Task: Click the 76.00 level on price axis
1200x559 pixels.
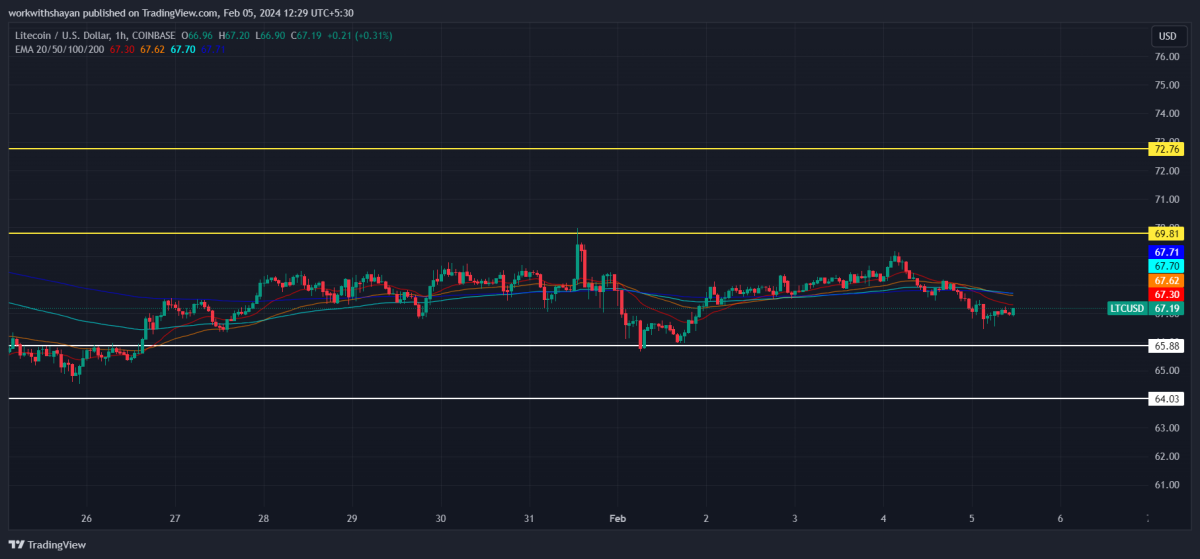Action: point(1166,57)
